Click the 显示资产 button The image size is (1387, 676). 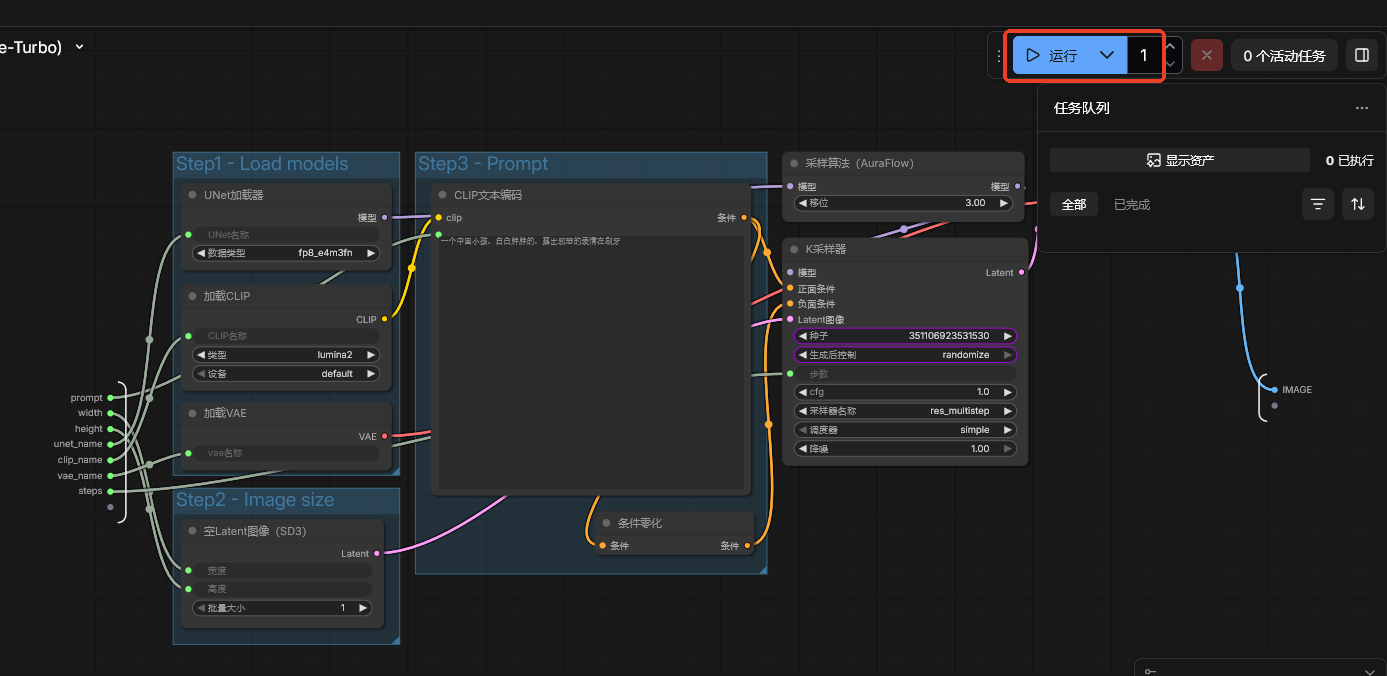[x=1179, y=160]
